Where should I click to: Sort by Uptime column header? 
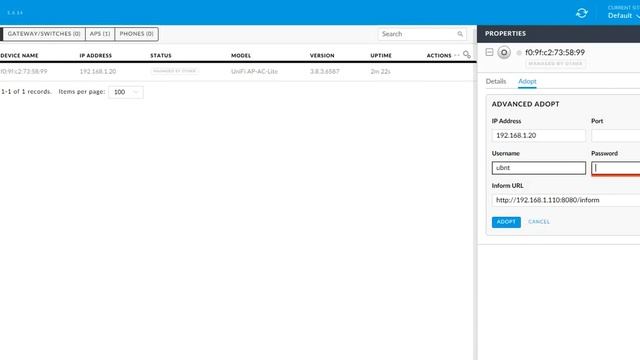(381, 56)
